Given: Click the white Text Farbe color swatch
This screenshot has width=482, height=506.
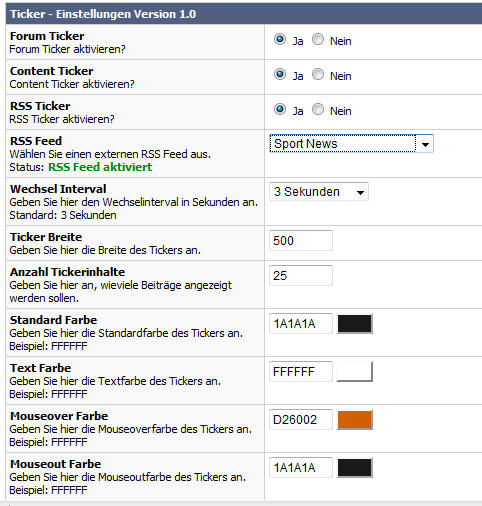Looking at the screenshot, I should (354, 371).
